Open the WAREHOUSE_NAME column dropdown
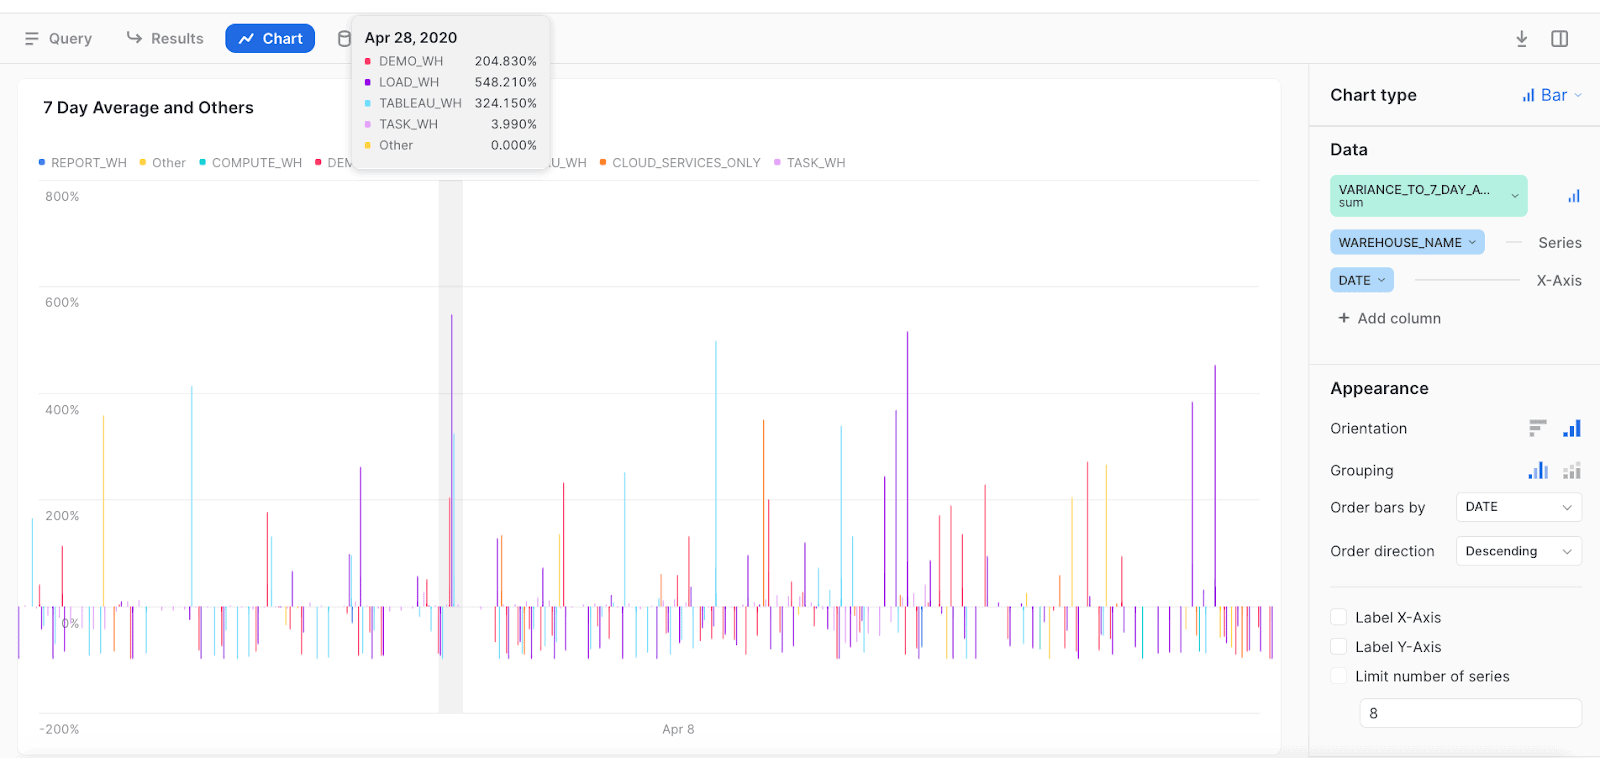The width and height of the screenshot is (1600, 758). (x=1407, y=242)
